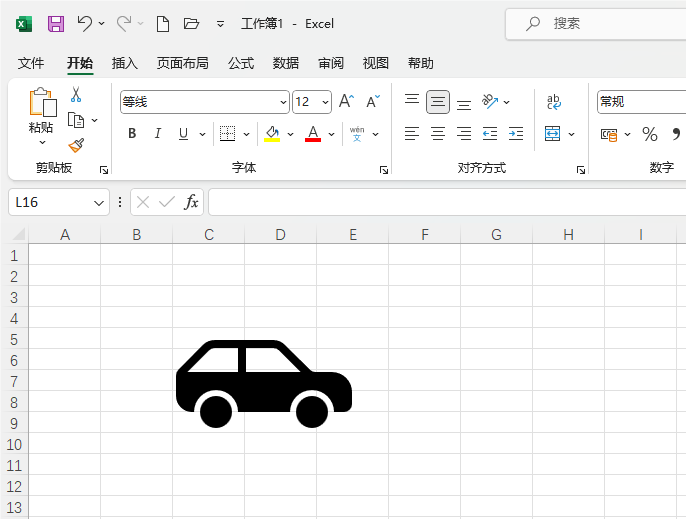The width and height of the screenshot is (686, 519).
Task: Select the Format Painter brush icon
Action: pyautogui.click(x=76, y=145)
